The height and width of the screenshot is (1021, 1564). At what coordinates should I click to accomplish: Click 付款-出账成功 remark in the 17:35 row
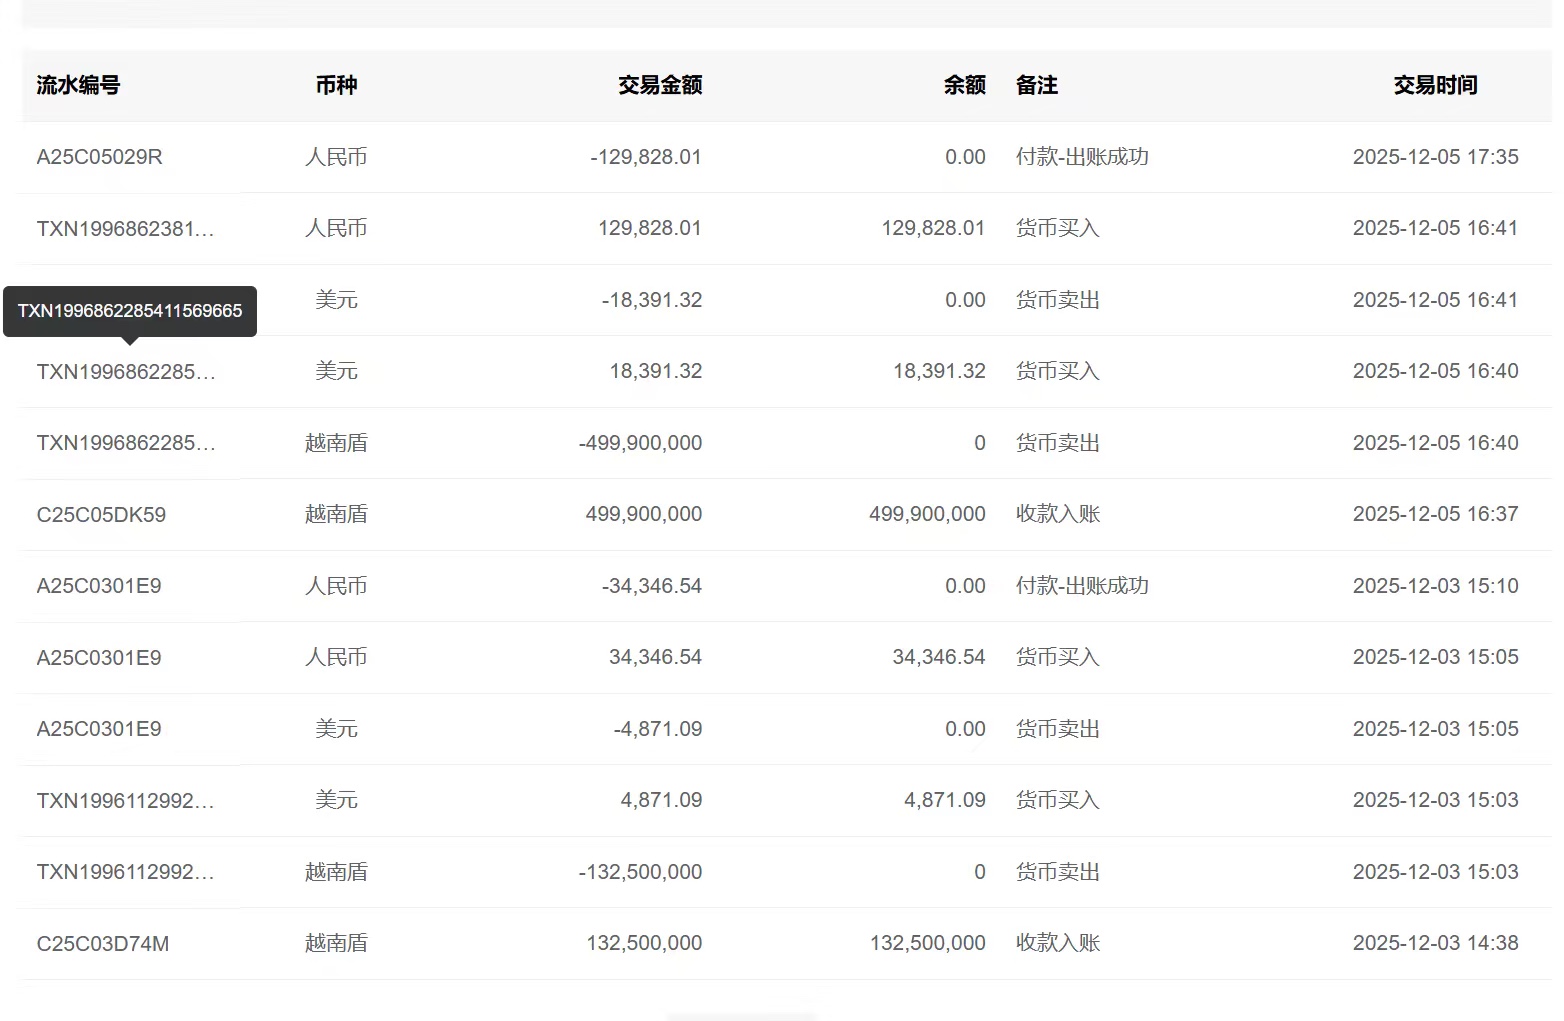[x=1082, y=157]
